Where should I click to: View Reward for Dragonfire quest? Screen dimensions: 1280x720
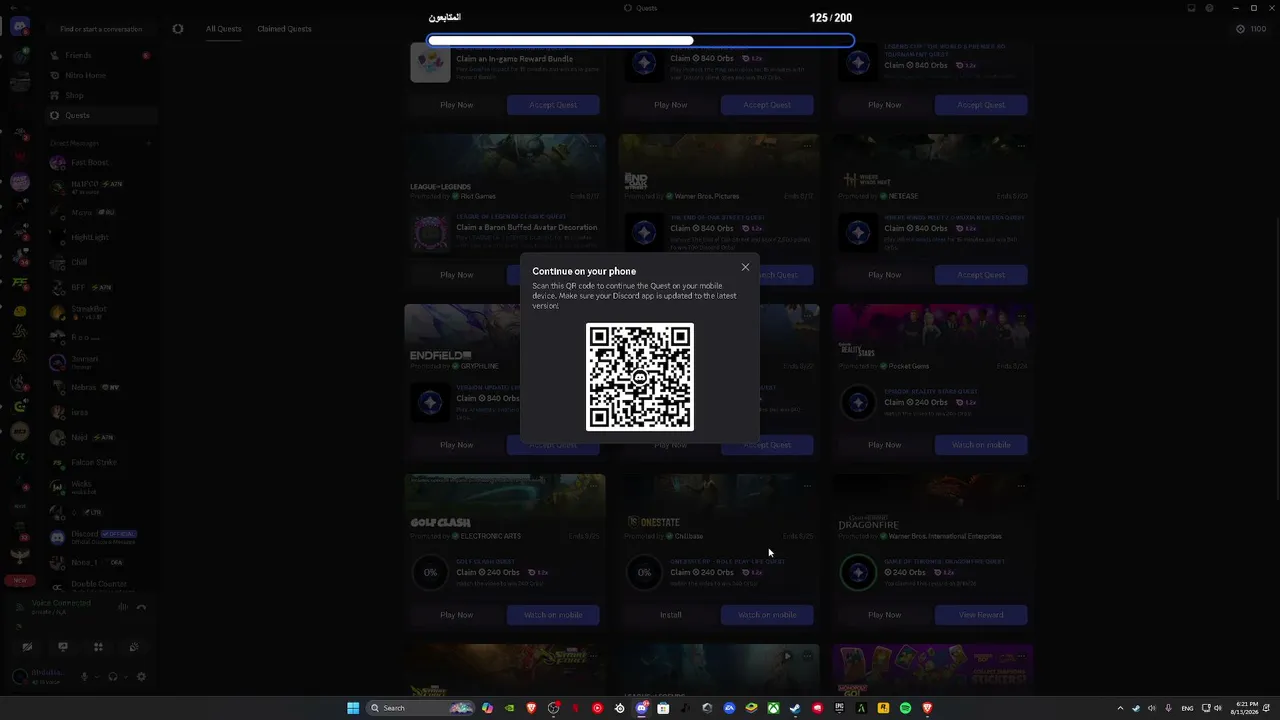[981, 615]
